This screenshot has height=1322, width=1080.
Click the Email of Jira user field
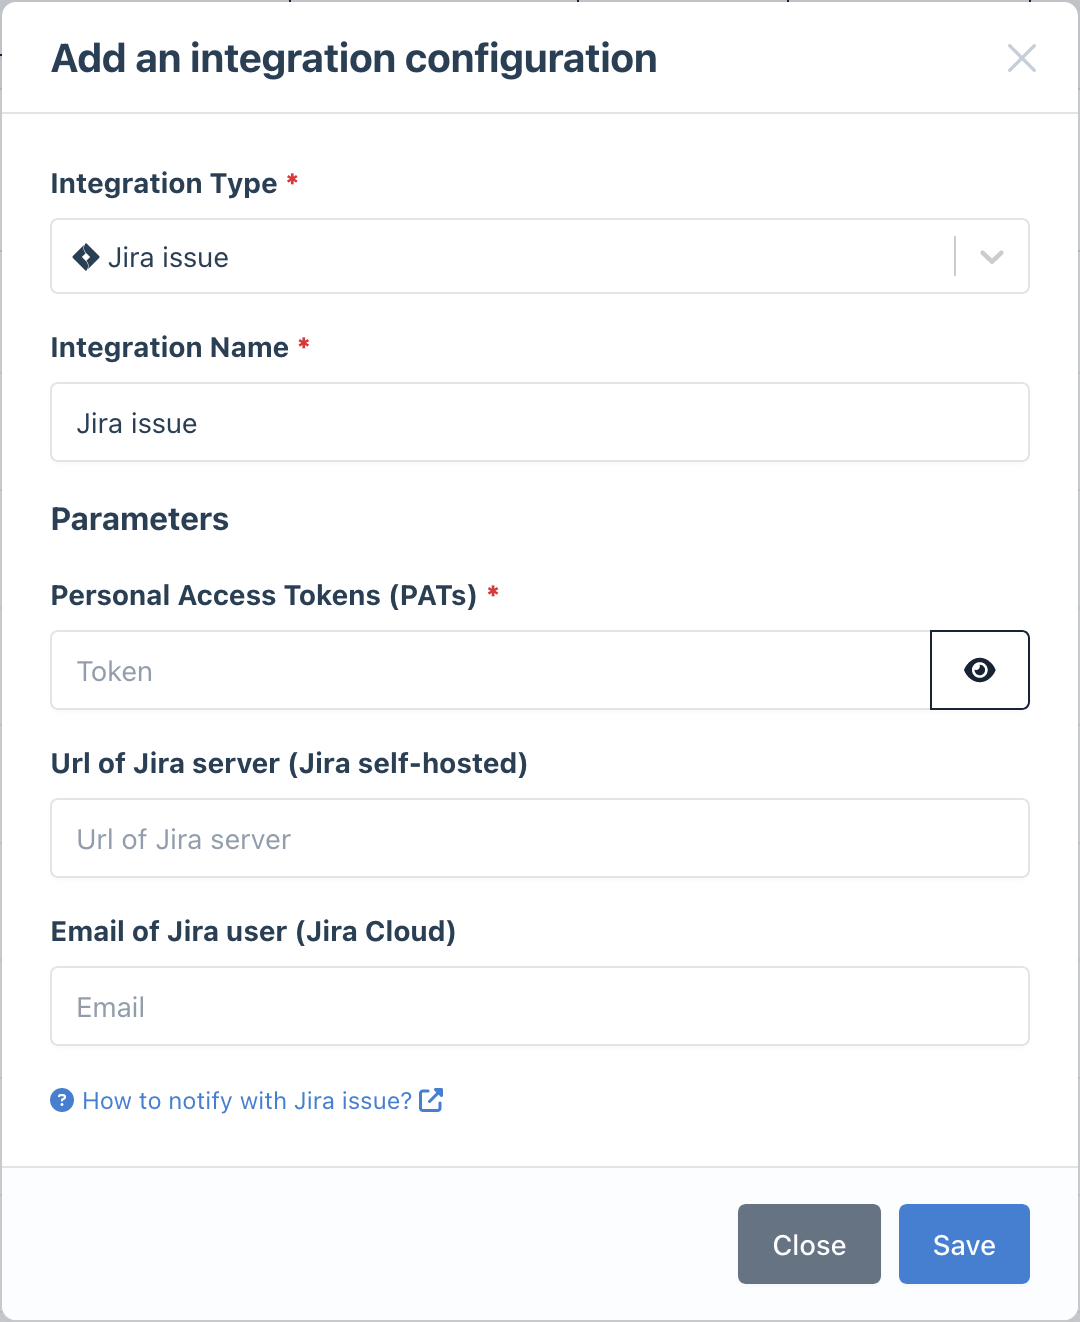tap(540, 1006)
